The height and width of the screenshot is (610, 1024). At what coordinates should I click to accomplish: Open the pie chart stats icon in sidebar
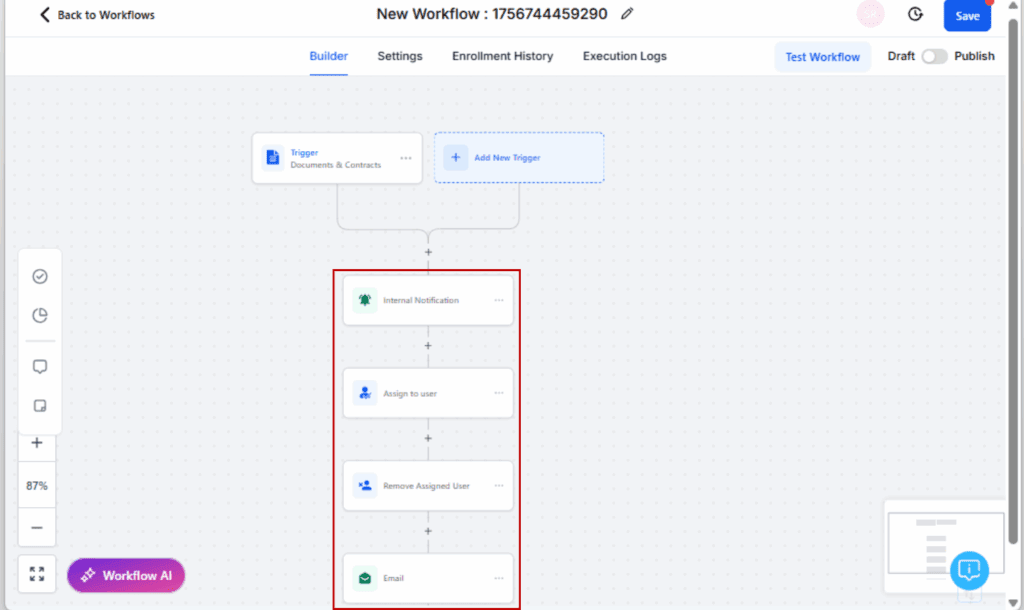[x=40, y=315]
